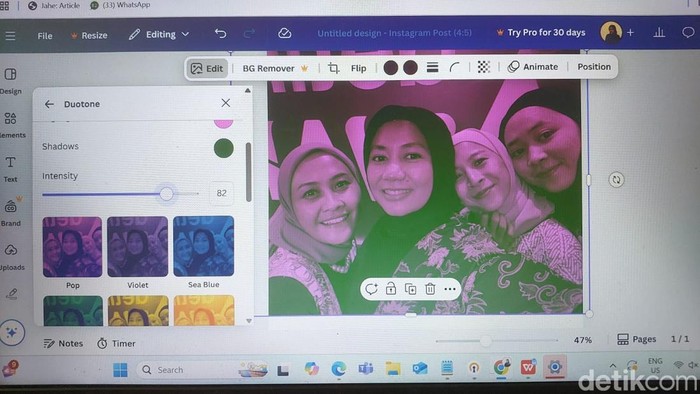Start the Timer tool

point(117,344)
